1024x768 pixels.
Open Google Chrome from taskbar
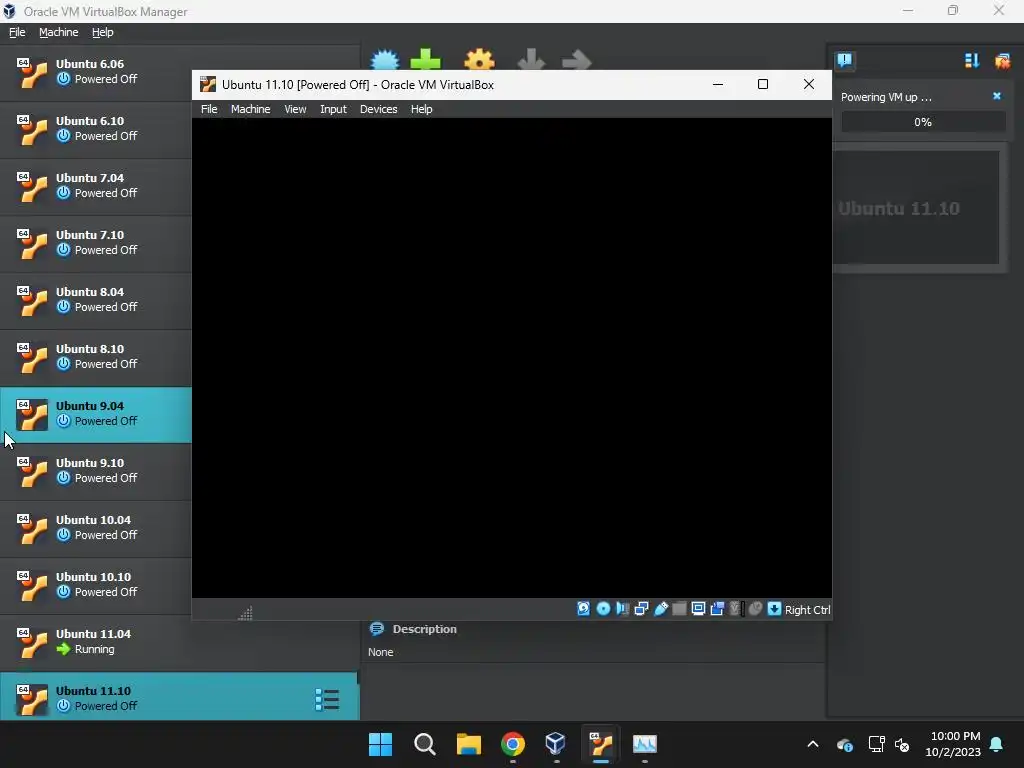tap(513, 744)
